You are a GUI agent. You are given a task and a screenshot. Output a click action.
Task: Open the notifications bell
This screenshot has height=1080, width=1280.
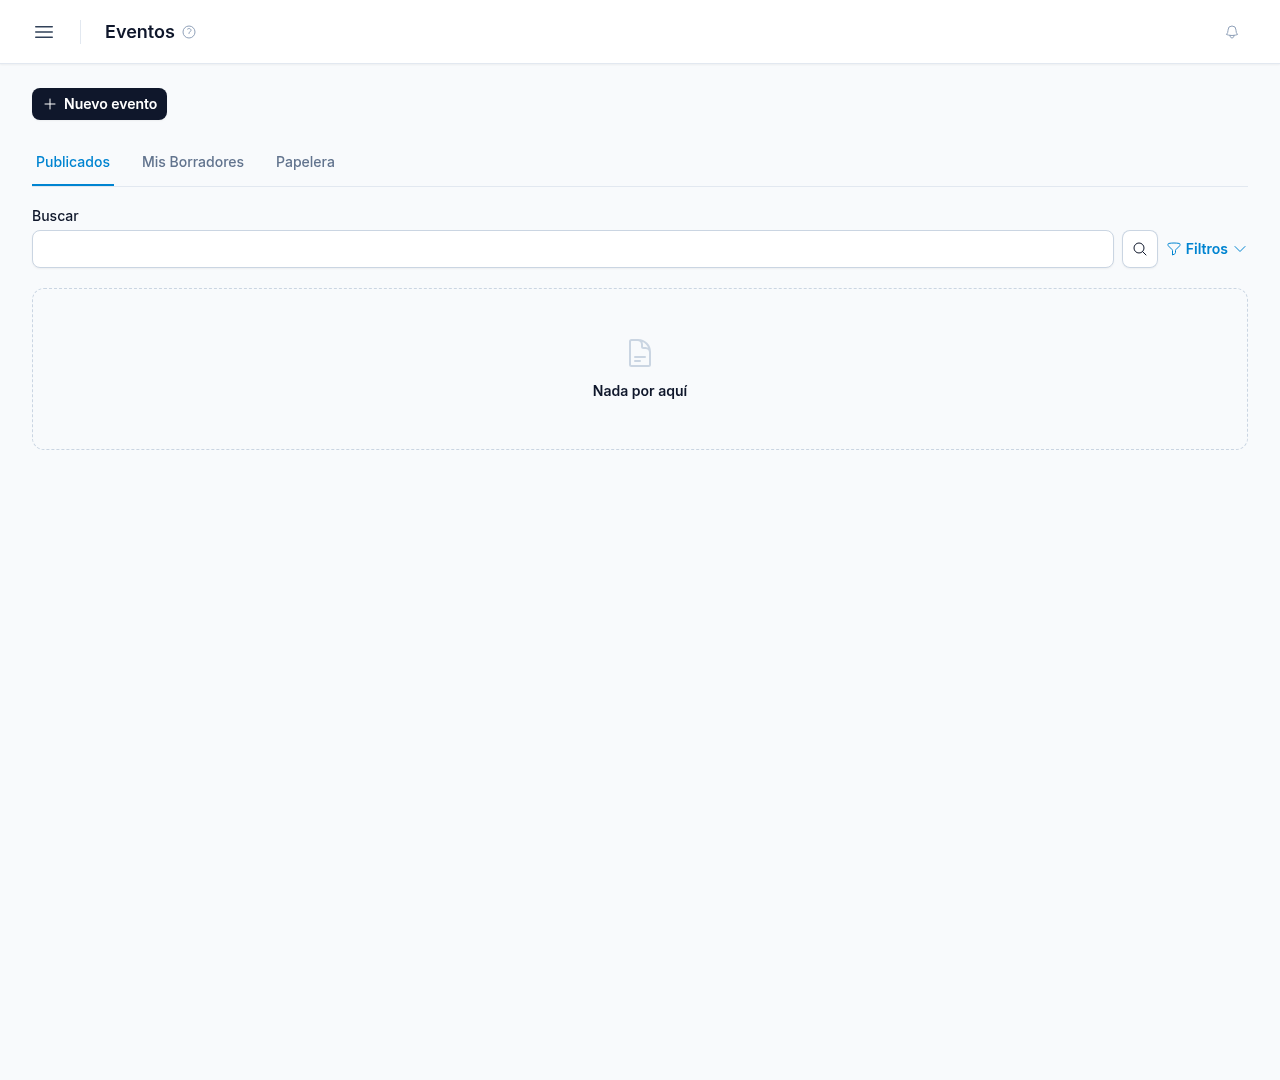point(1232,32)
